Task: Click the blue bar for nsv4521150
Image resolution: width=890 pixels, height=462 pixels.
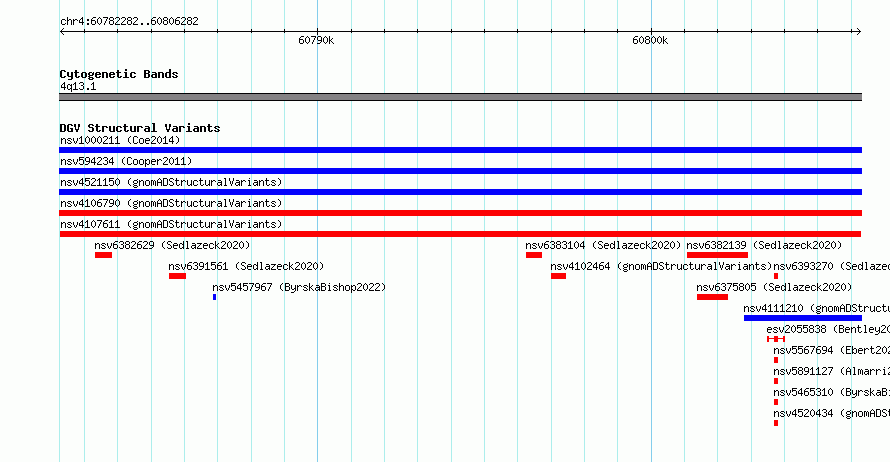Action: pos(460,192)
